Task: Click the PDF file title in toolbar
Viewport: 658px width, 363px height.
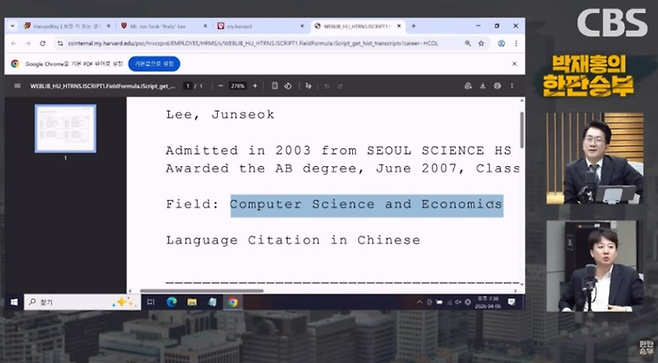Action: click(103, 86)
